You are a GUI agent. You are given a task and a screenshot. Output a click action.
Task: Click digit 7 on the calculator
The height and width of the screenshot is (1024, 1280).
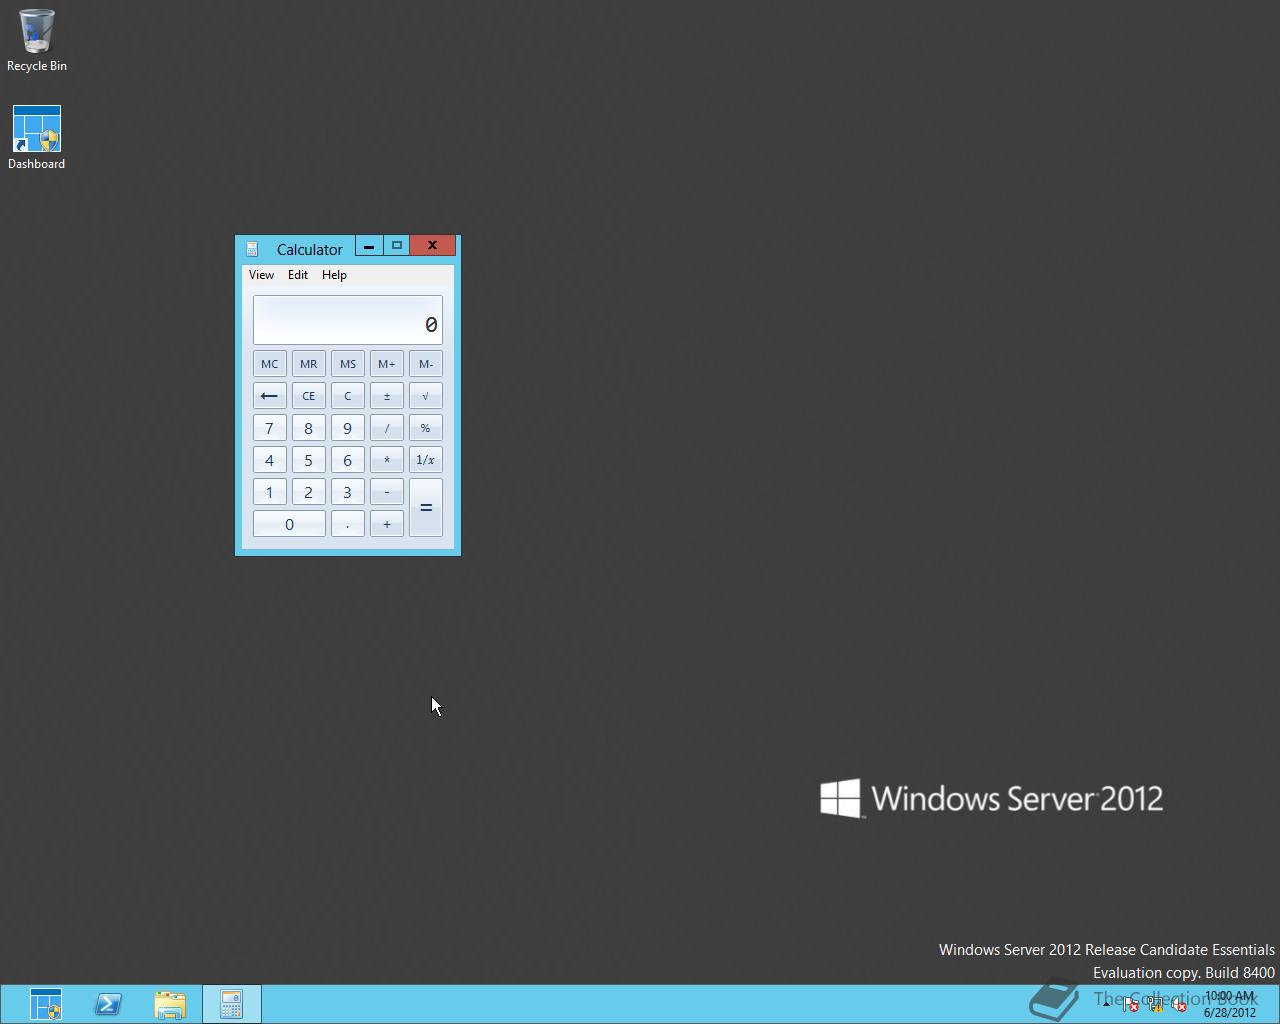pos(270,428)
